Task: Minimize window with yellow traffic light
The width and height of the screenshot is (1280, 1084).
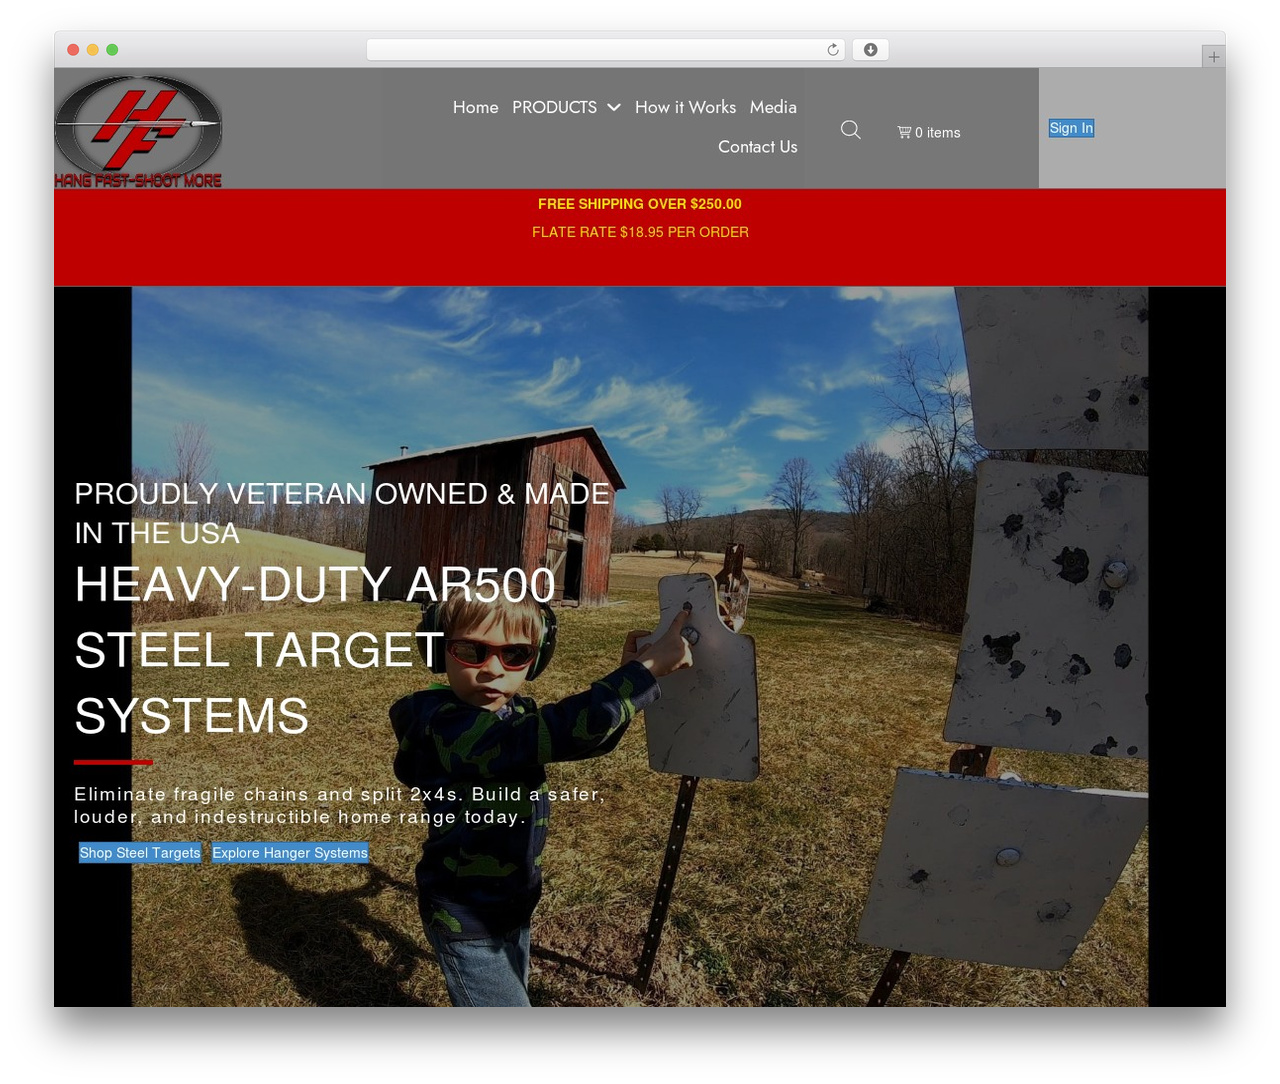Action: pos(93,50)
